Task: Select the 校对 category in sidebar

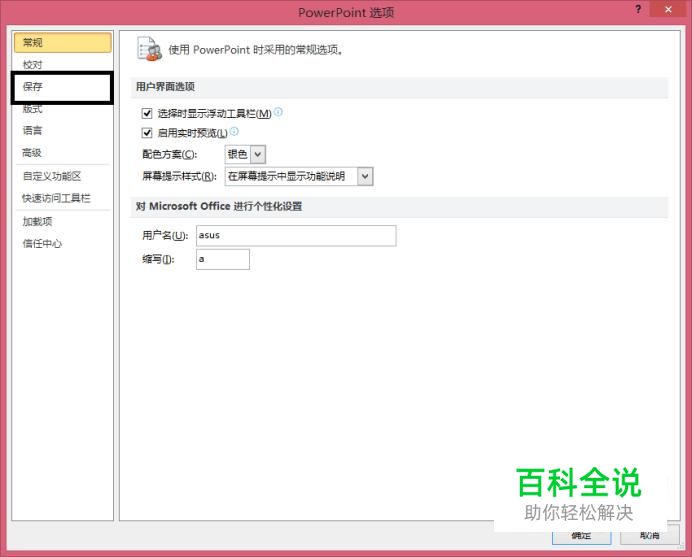Action: [63, 65]
